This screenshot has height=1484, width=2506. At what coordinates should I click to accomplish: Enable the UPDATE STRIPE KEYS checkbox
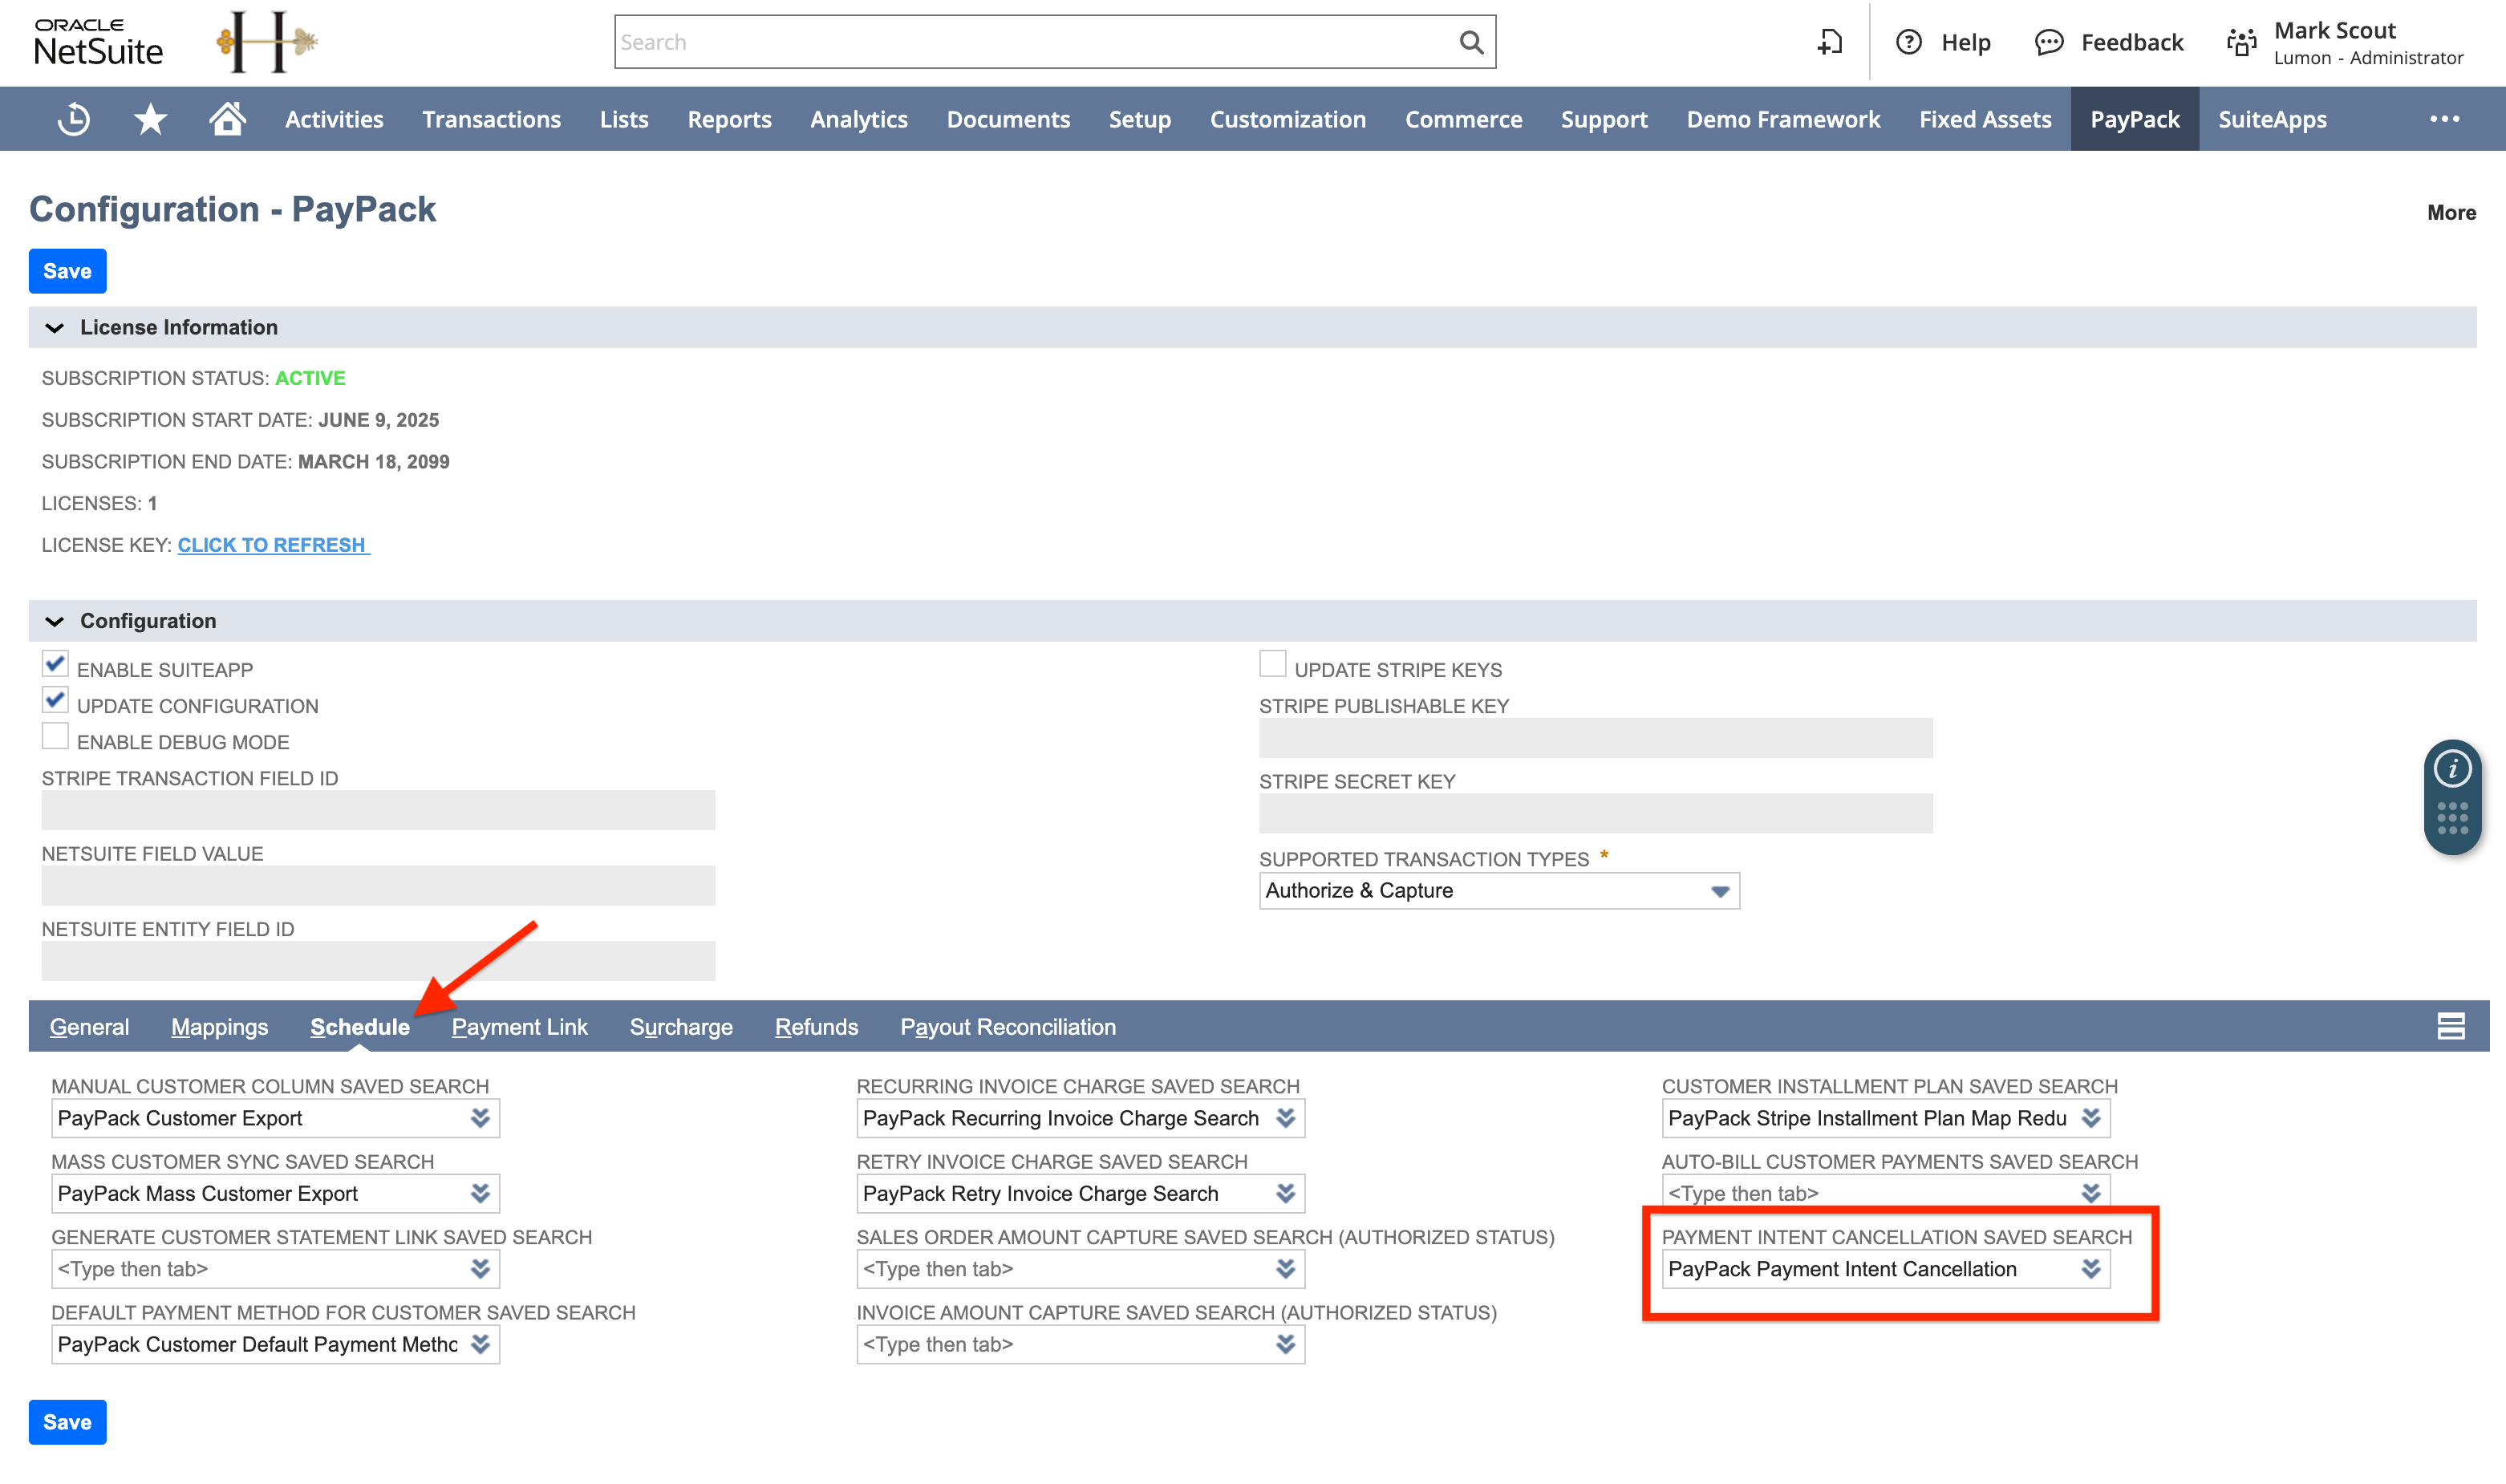[x=1272, y=663]
